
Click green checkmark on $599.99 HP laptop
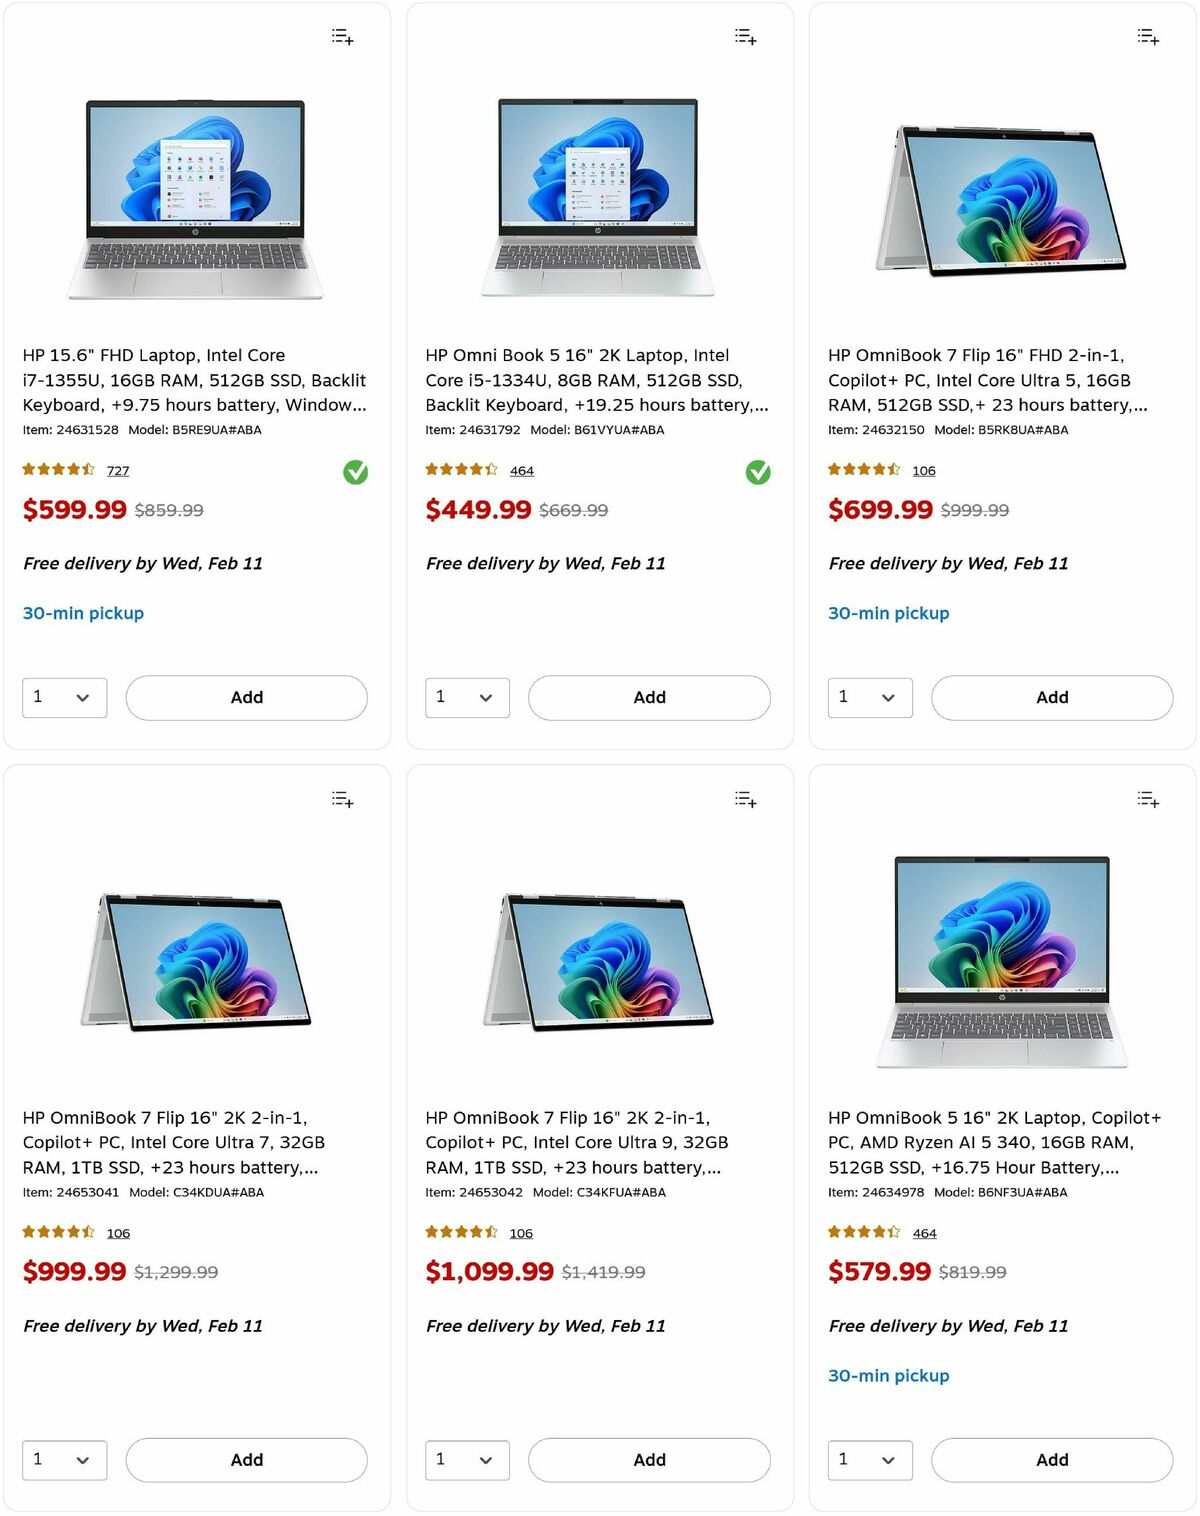coord(355,472)
